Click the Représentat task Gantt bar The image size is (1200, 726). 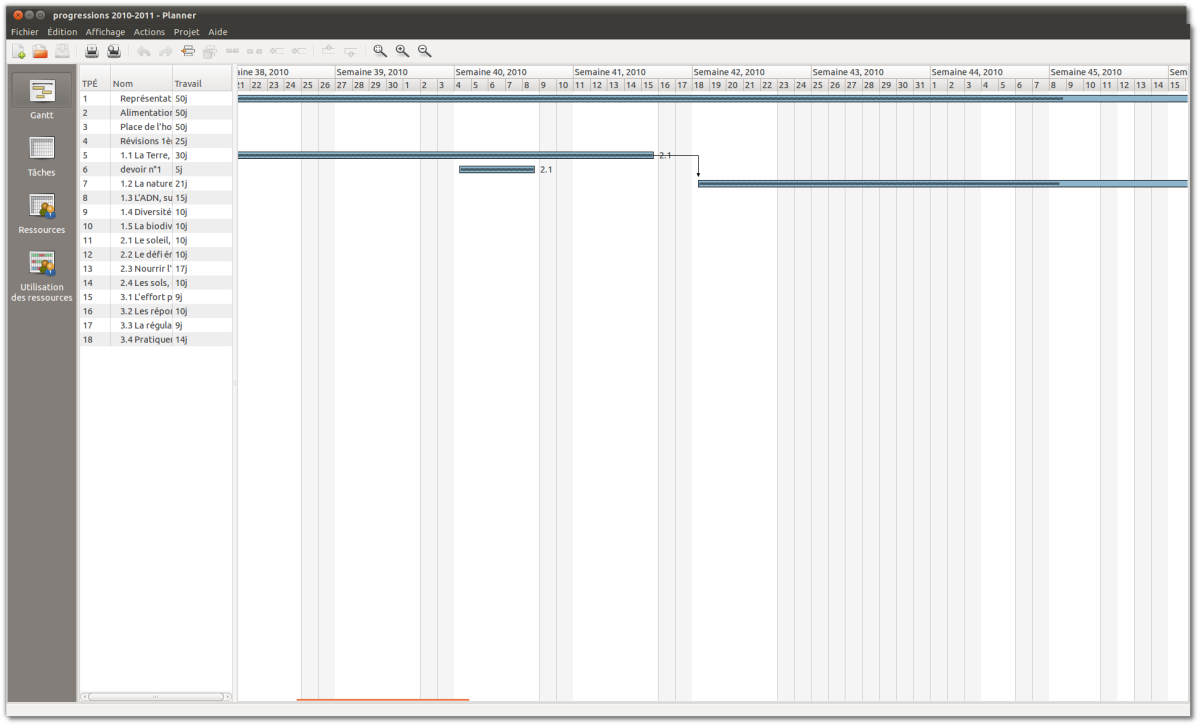pyautogui.click(x=713, y=99)
